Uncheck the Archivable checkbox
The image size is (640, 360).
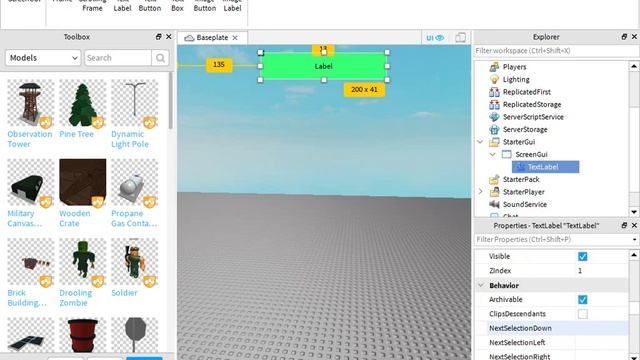pyautogui.click(x=582, y=300)
